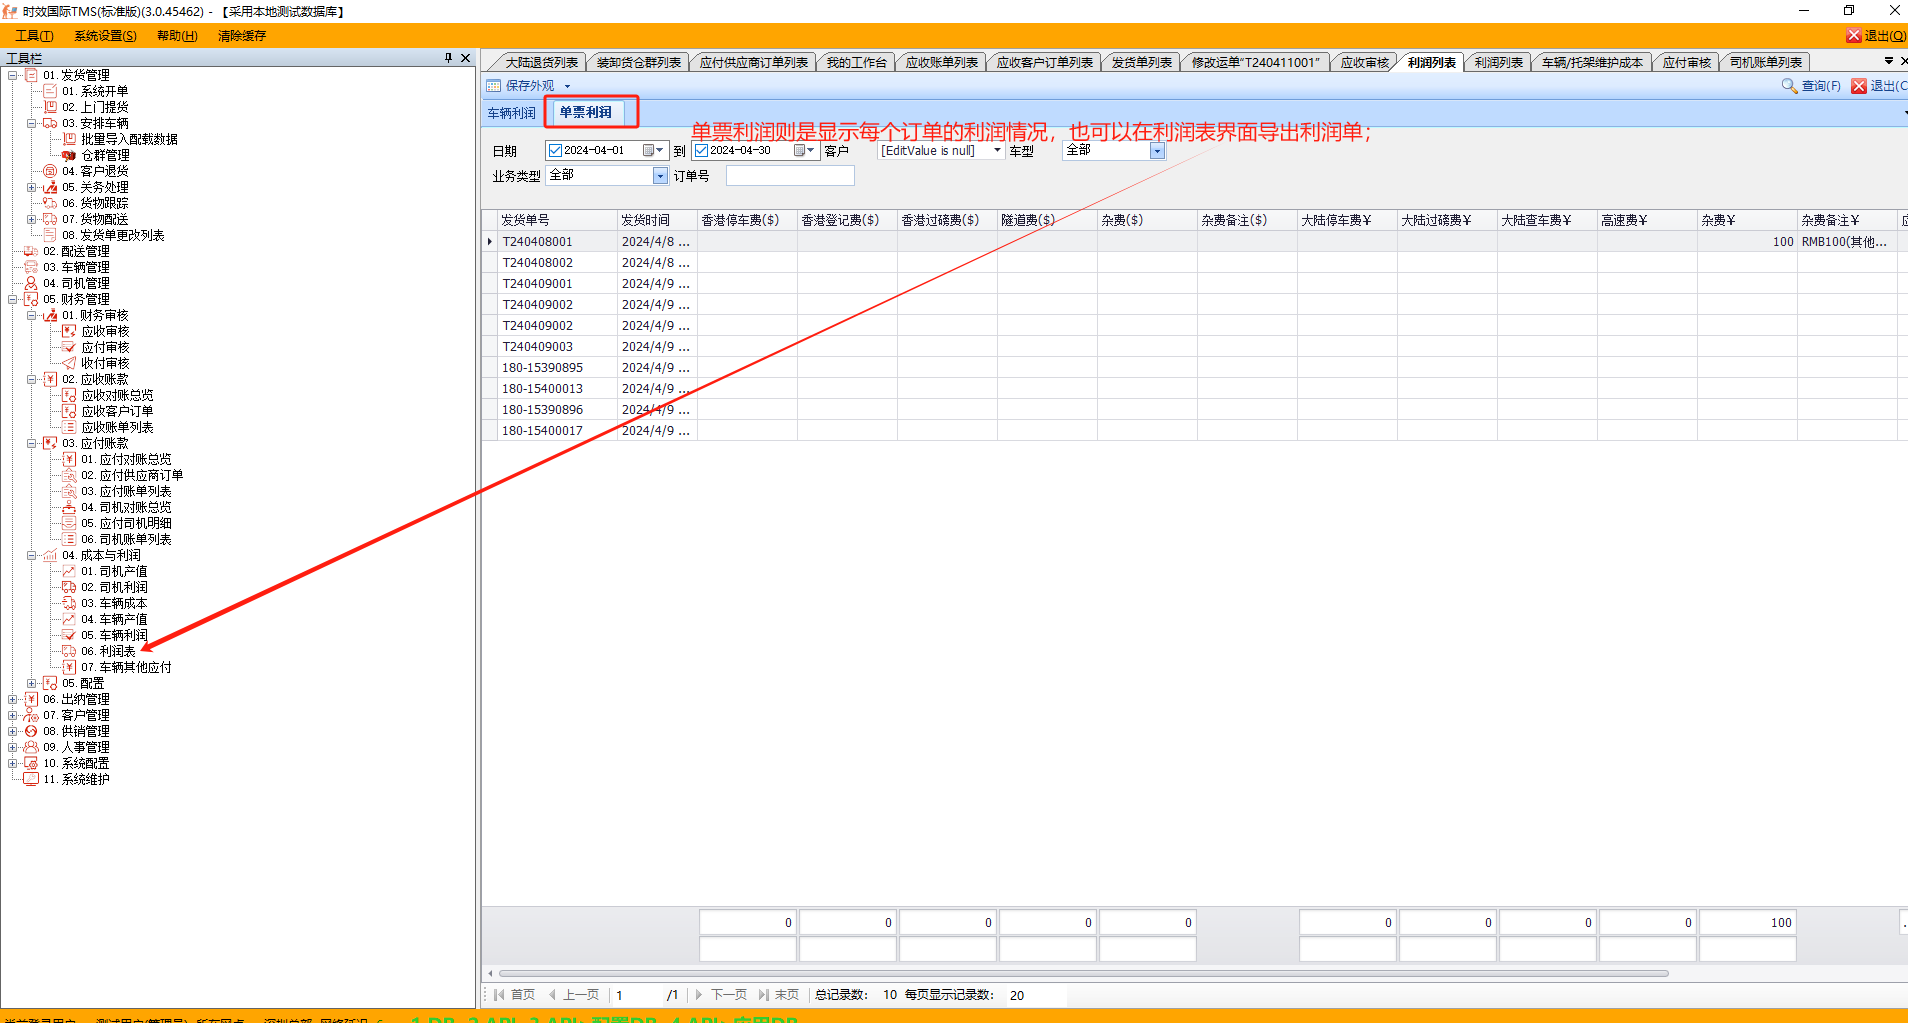Image resolution: width=1908 pixels, height=1023 pixels.
Task: Expand the 06. 出纳管理 tree node
Action: click(13, 699)
